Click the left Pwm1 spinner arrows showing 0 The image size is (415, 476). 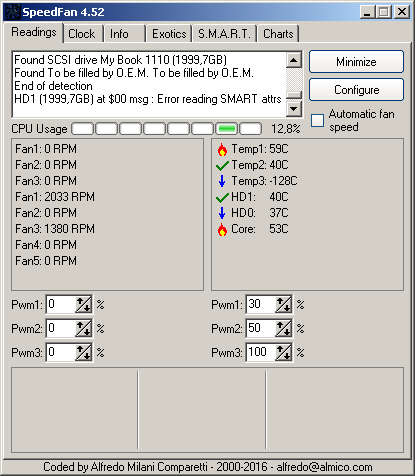pyautogui.click(x=83, y=304)
